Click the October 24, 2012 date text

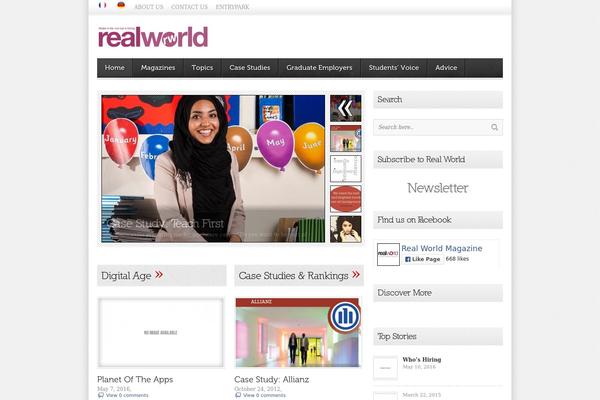pos(258,389)
